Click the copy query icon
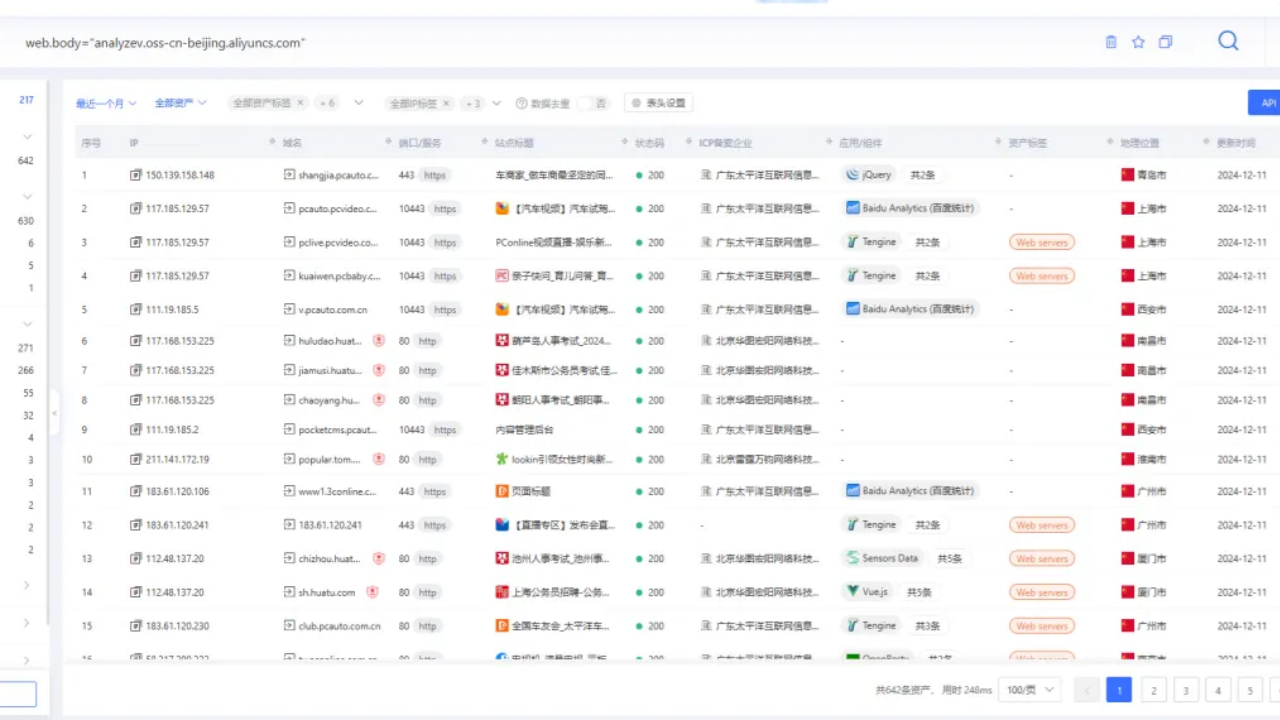Image resolution: width=1280 pixels, height=720 pixels. (x=1165, y=42)
